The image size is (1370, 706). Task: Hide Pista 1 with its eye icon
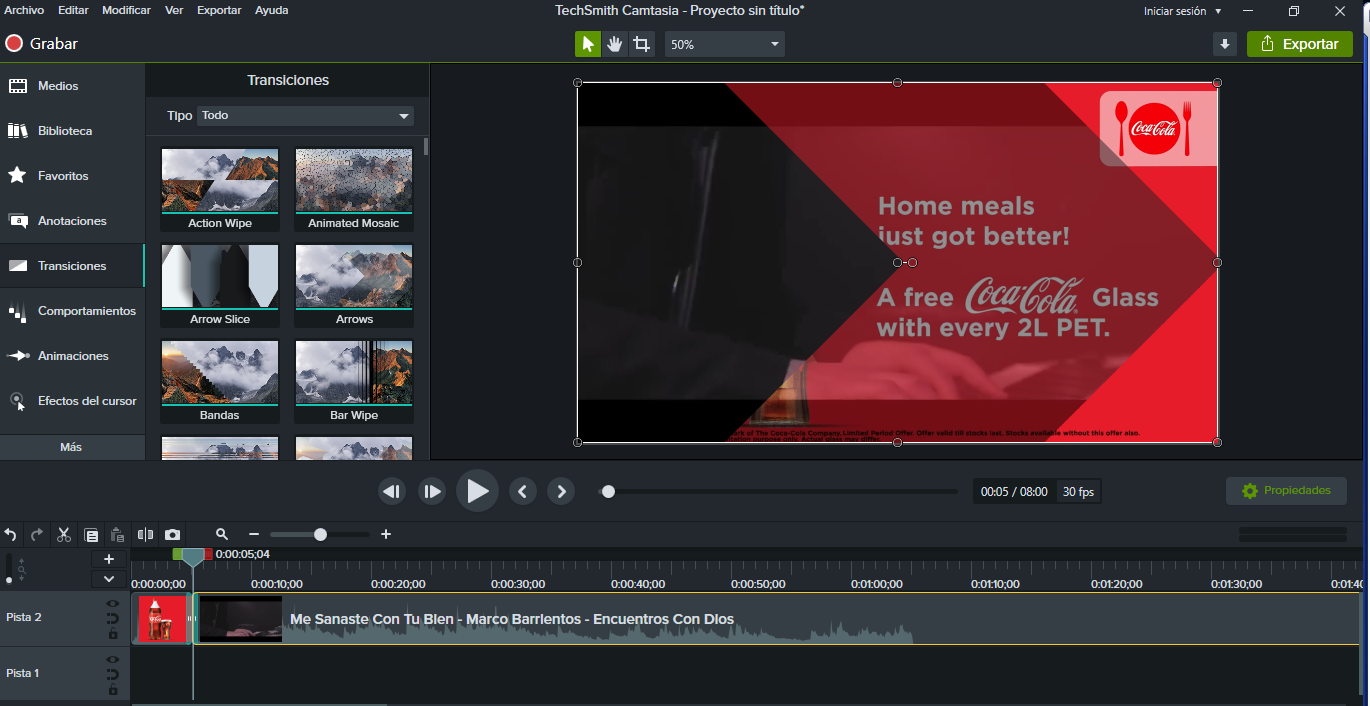[113, 660]
